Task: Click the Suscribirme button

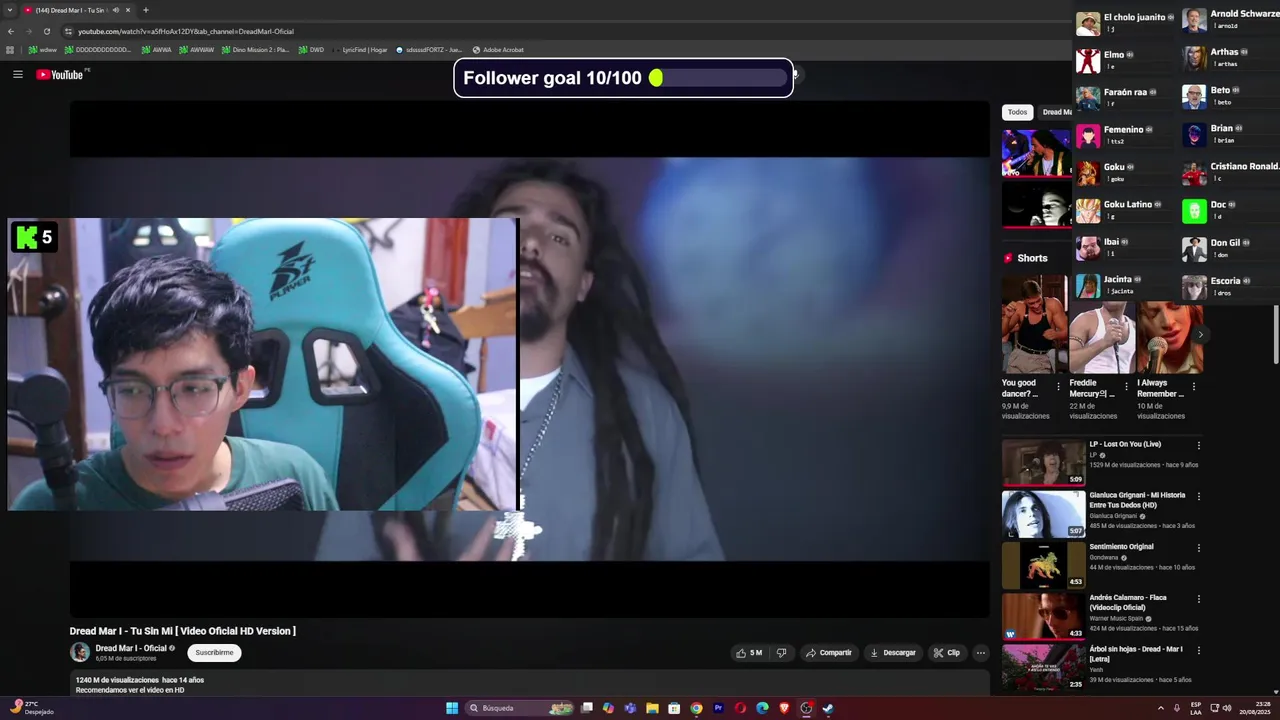Action: click(x=214, y=653)
